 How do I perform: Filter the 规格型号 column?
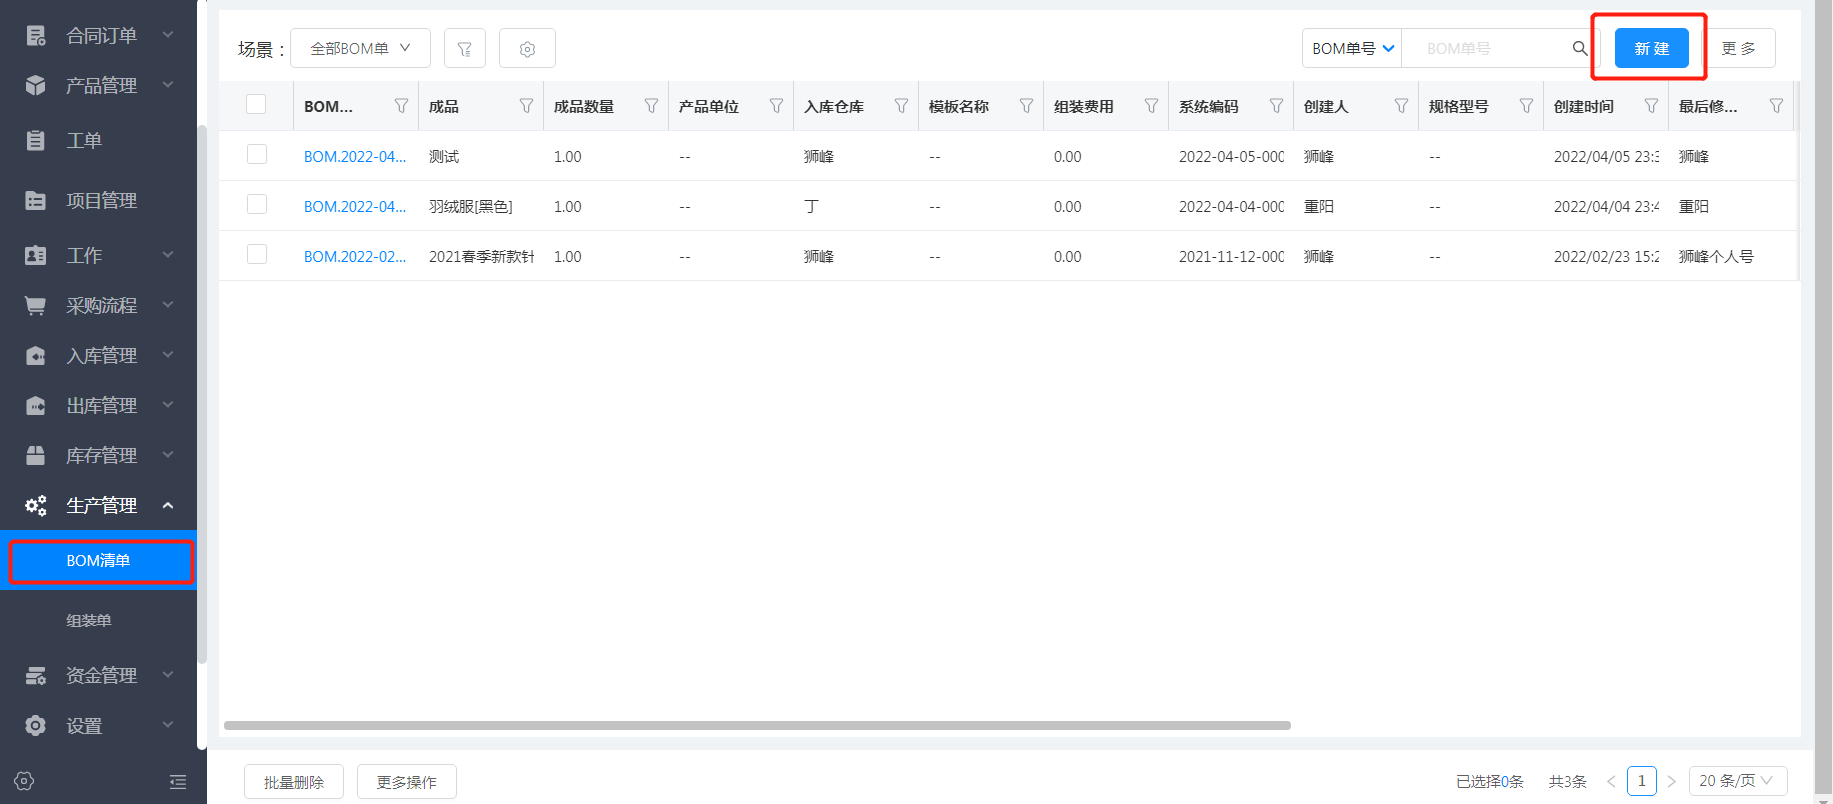tap(1526, 106)
